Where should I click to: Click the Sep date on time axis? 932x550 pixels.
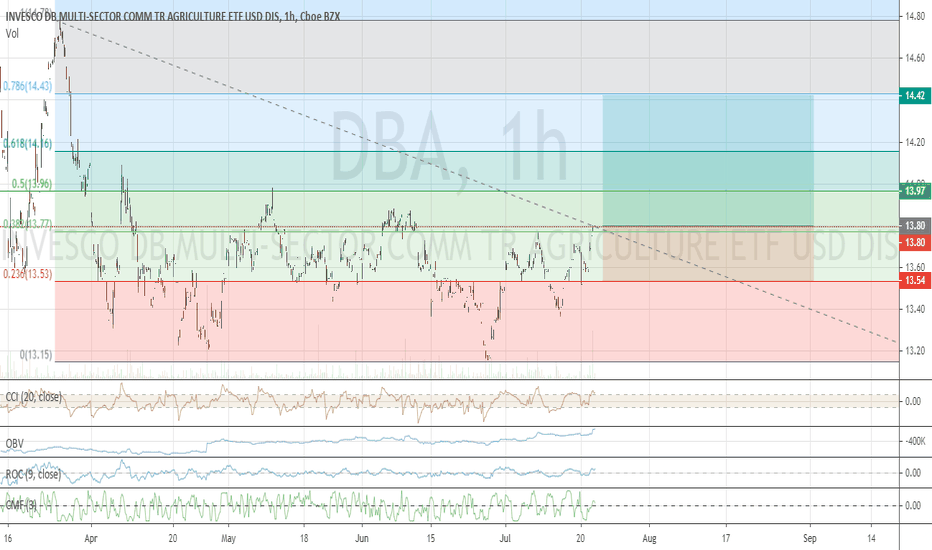[810, 539]
